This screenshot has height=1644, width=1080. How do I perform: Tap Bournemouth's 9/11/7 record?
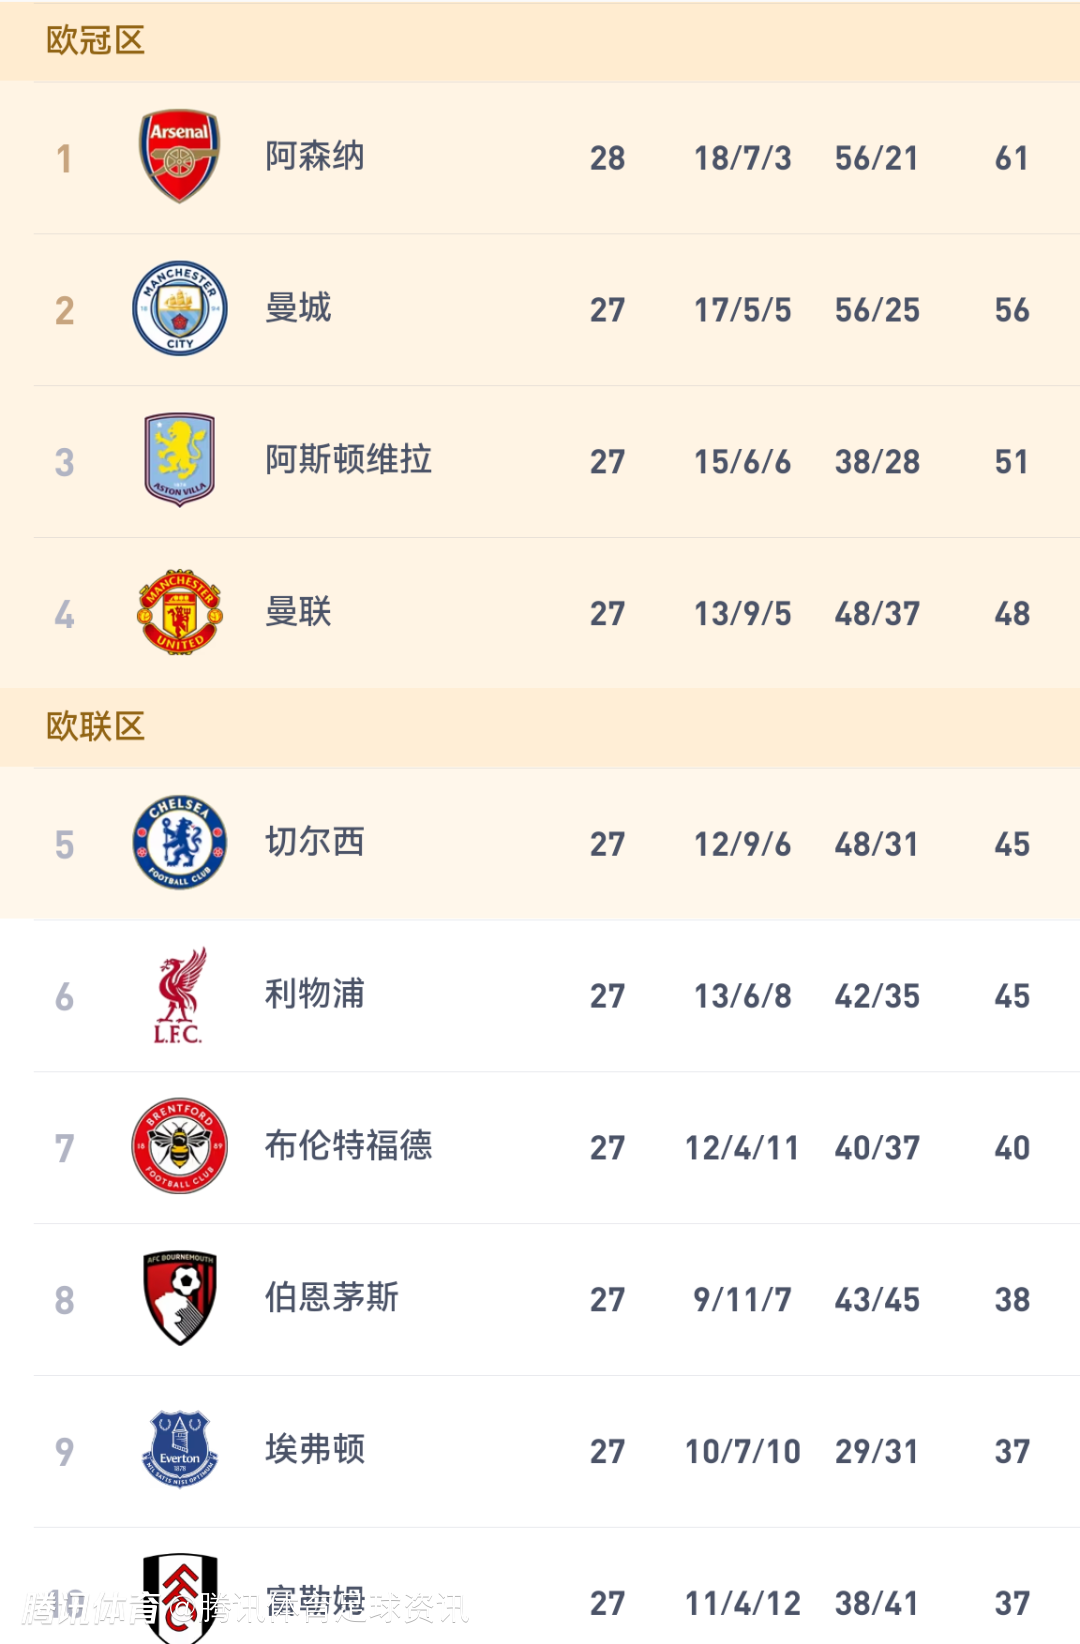click(742, 1300)
